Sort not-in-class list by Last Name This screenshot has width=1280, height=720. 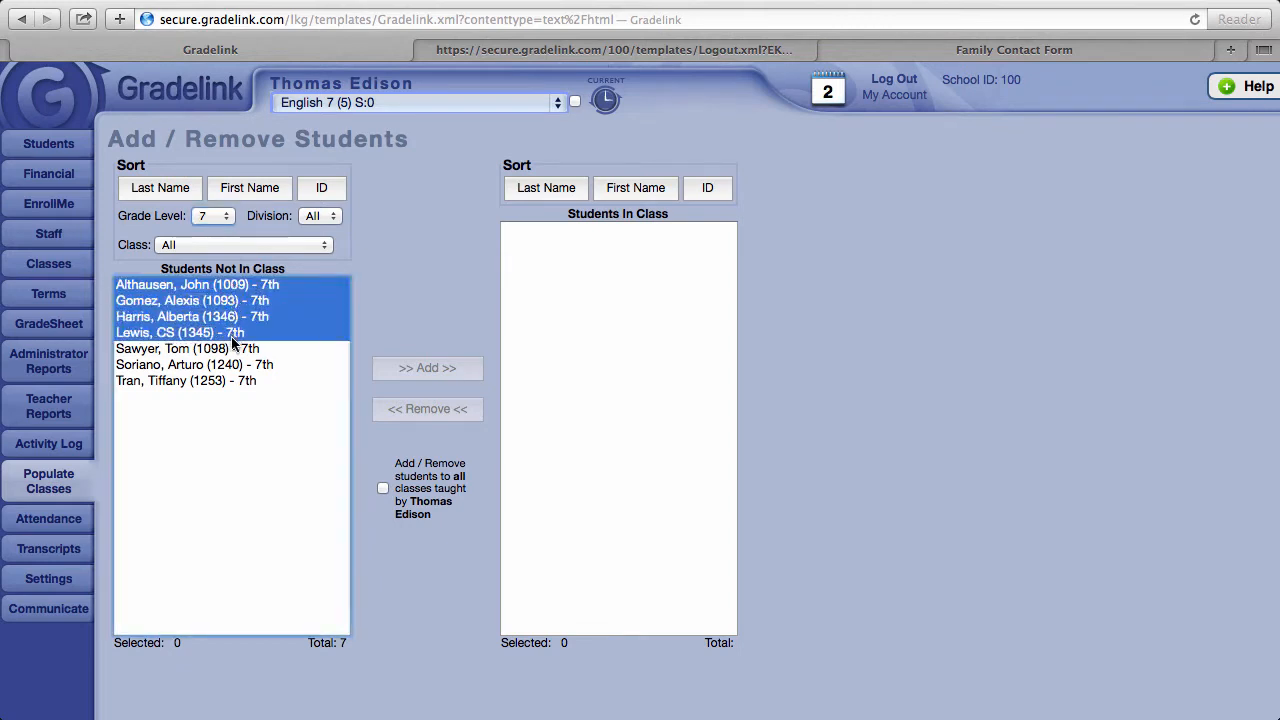click(160, 188)
